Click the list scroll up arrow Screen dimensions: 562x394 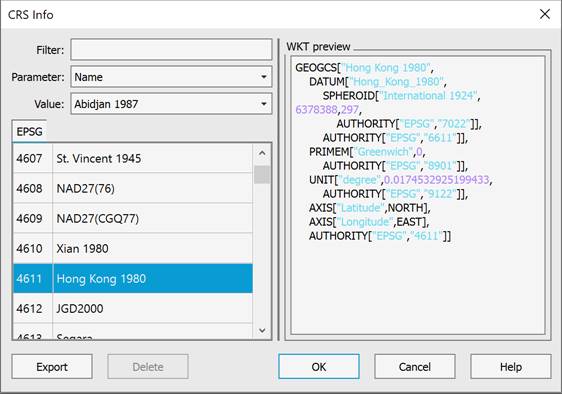pos(262,153)
